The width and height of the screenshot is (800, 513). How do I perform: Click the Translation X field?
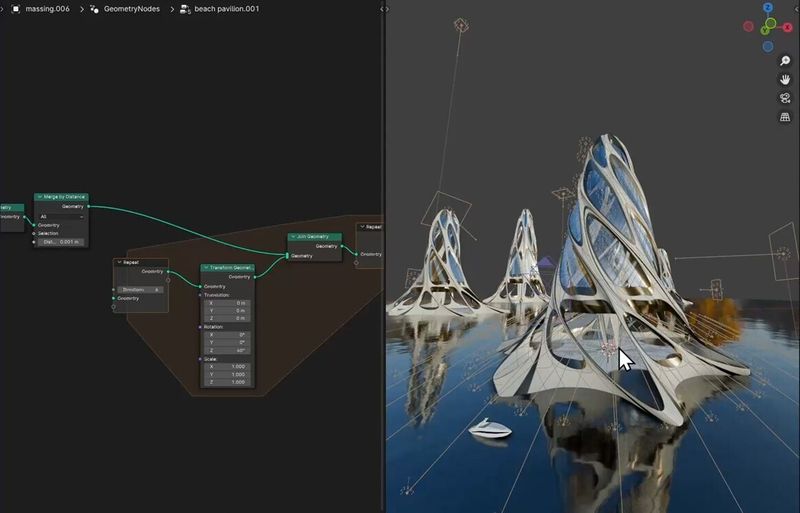click(x=228, y=303)
